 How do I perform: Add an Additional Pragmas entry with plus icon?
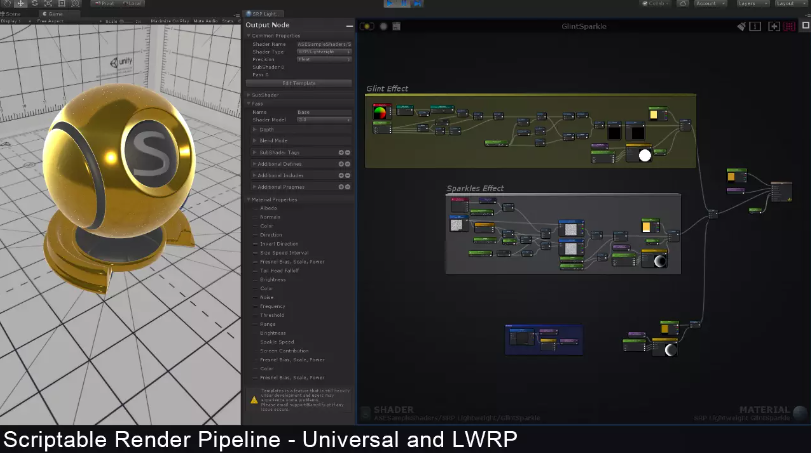tap(341, 187)
